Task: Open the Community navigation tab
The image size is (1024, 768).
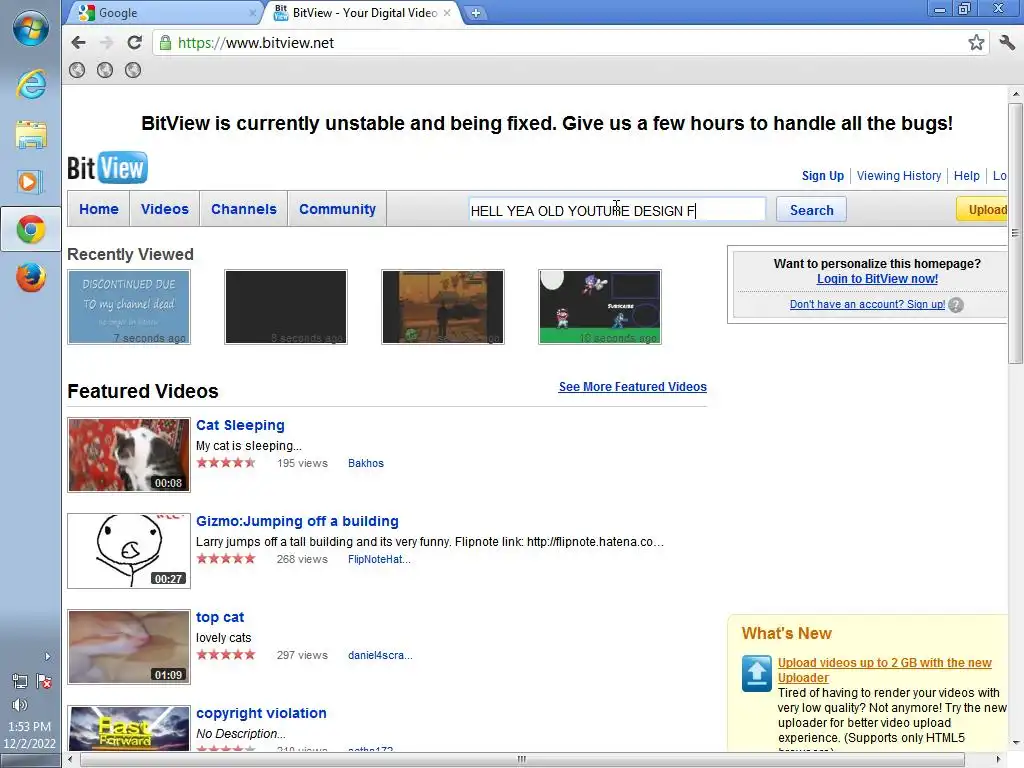Action: [337, 209]
